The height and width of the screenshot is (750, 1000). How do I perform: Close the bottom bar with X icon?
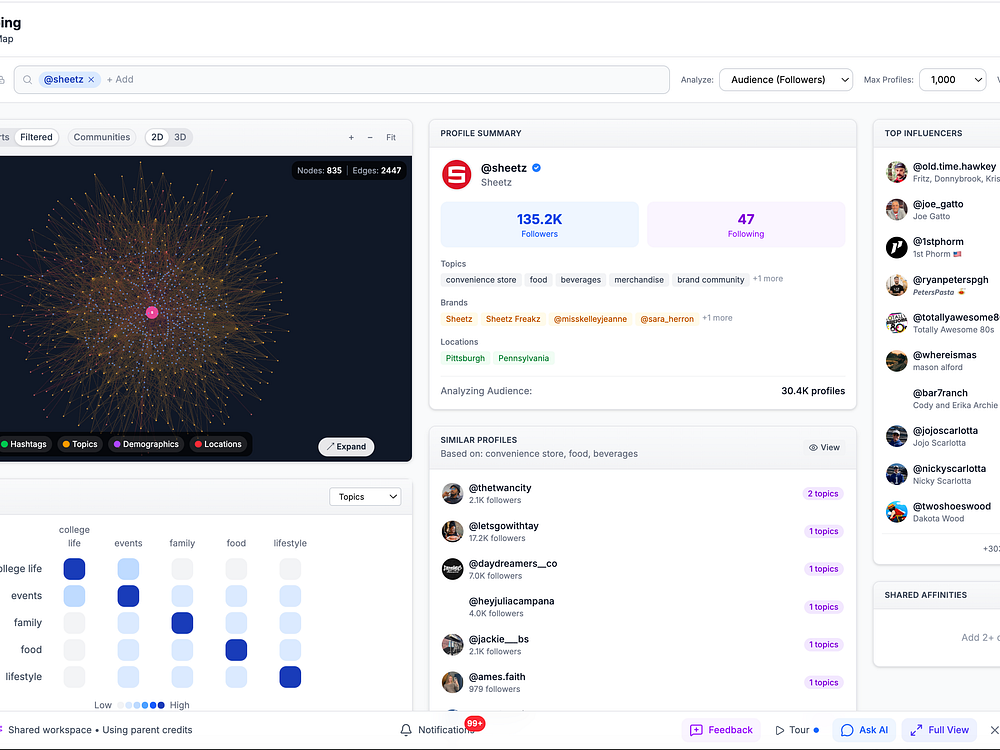(x=994, y=730)
